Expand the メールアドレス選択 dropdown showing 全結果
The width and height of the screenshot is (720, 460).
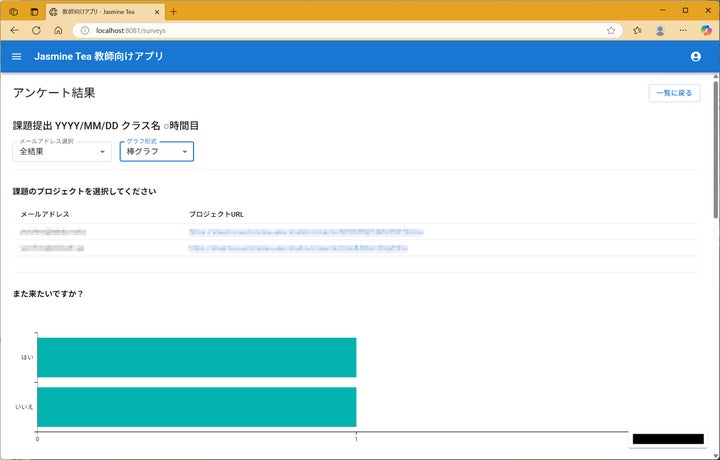[x=62, y=151]
